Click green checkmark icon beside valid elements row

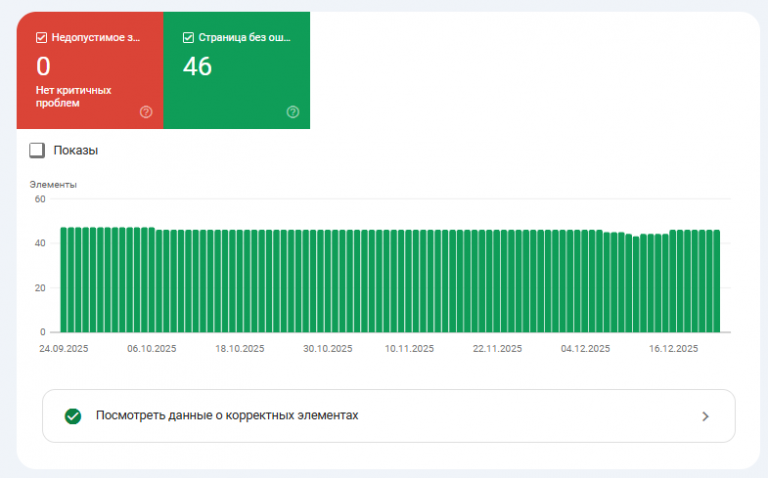pos(73,416)
